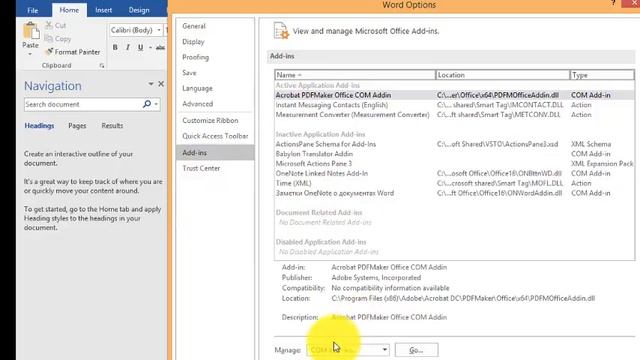Click the Paste clipboard icon
Viewport: 640px width, 360px height.
pyautogui.click(x=31, y=31)
